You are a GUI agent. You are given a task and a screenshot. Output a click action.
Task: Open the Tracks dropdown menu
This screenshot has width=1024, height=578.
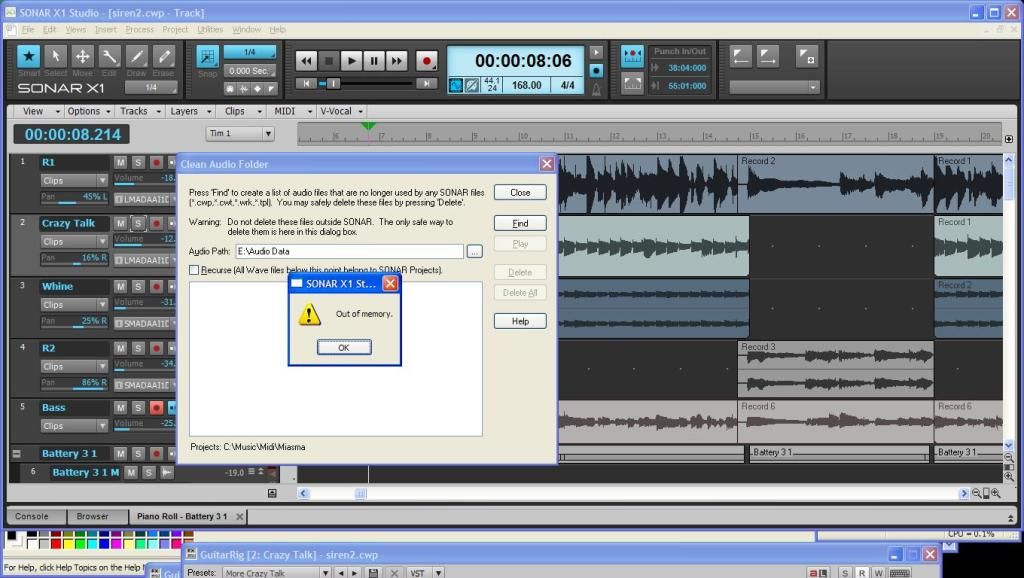point(139,111)
